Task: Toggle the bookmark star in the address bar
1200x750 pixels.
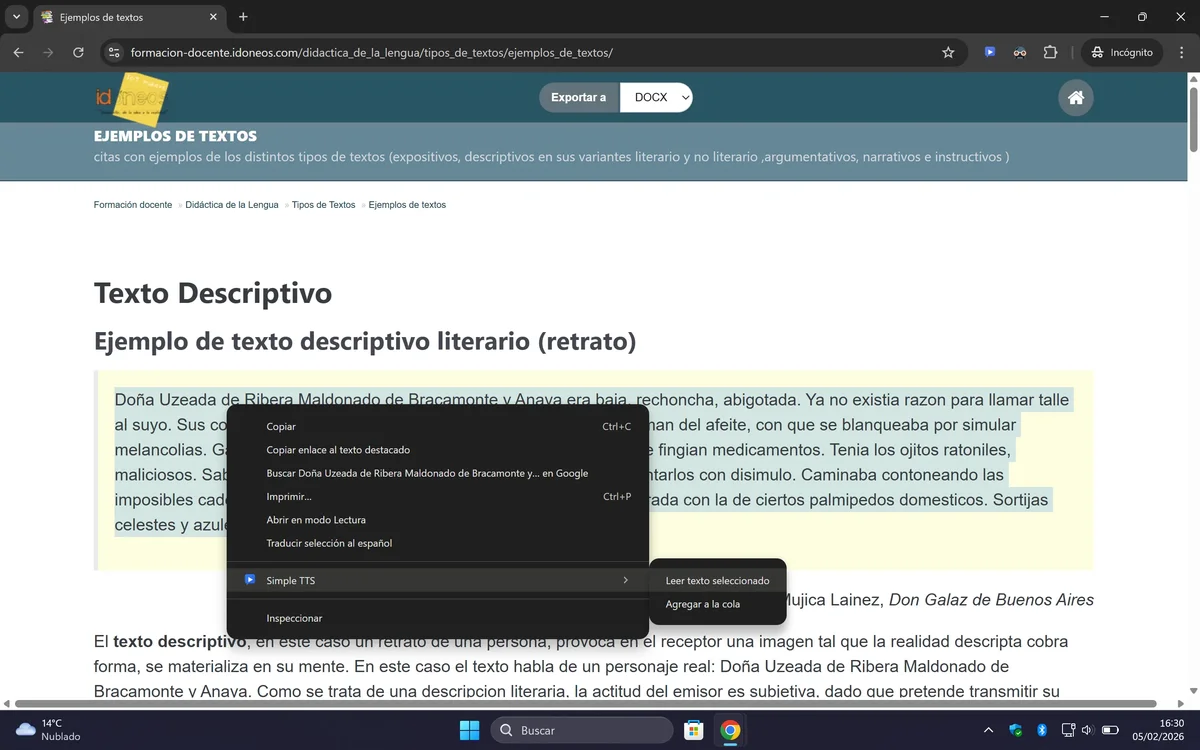Action: coord(947,52)
